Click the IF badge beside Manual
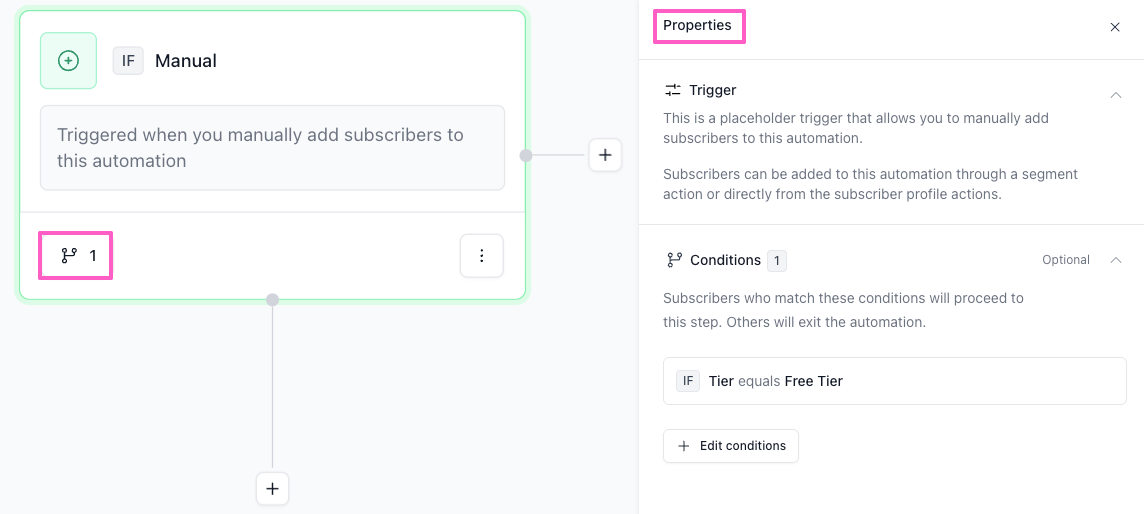Viewport: 1144px width, 514px height. click(x=128, y=61)
